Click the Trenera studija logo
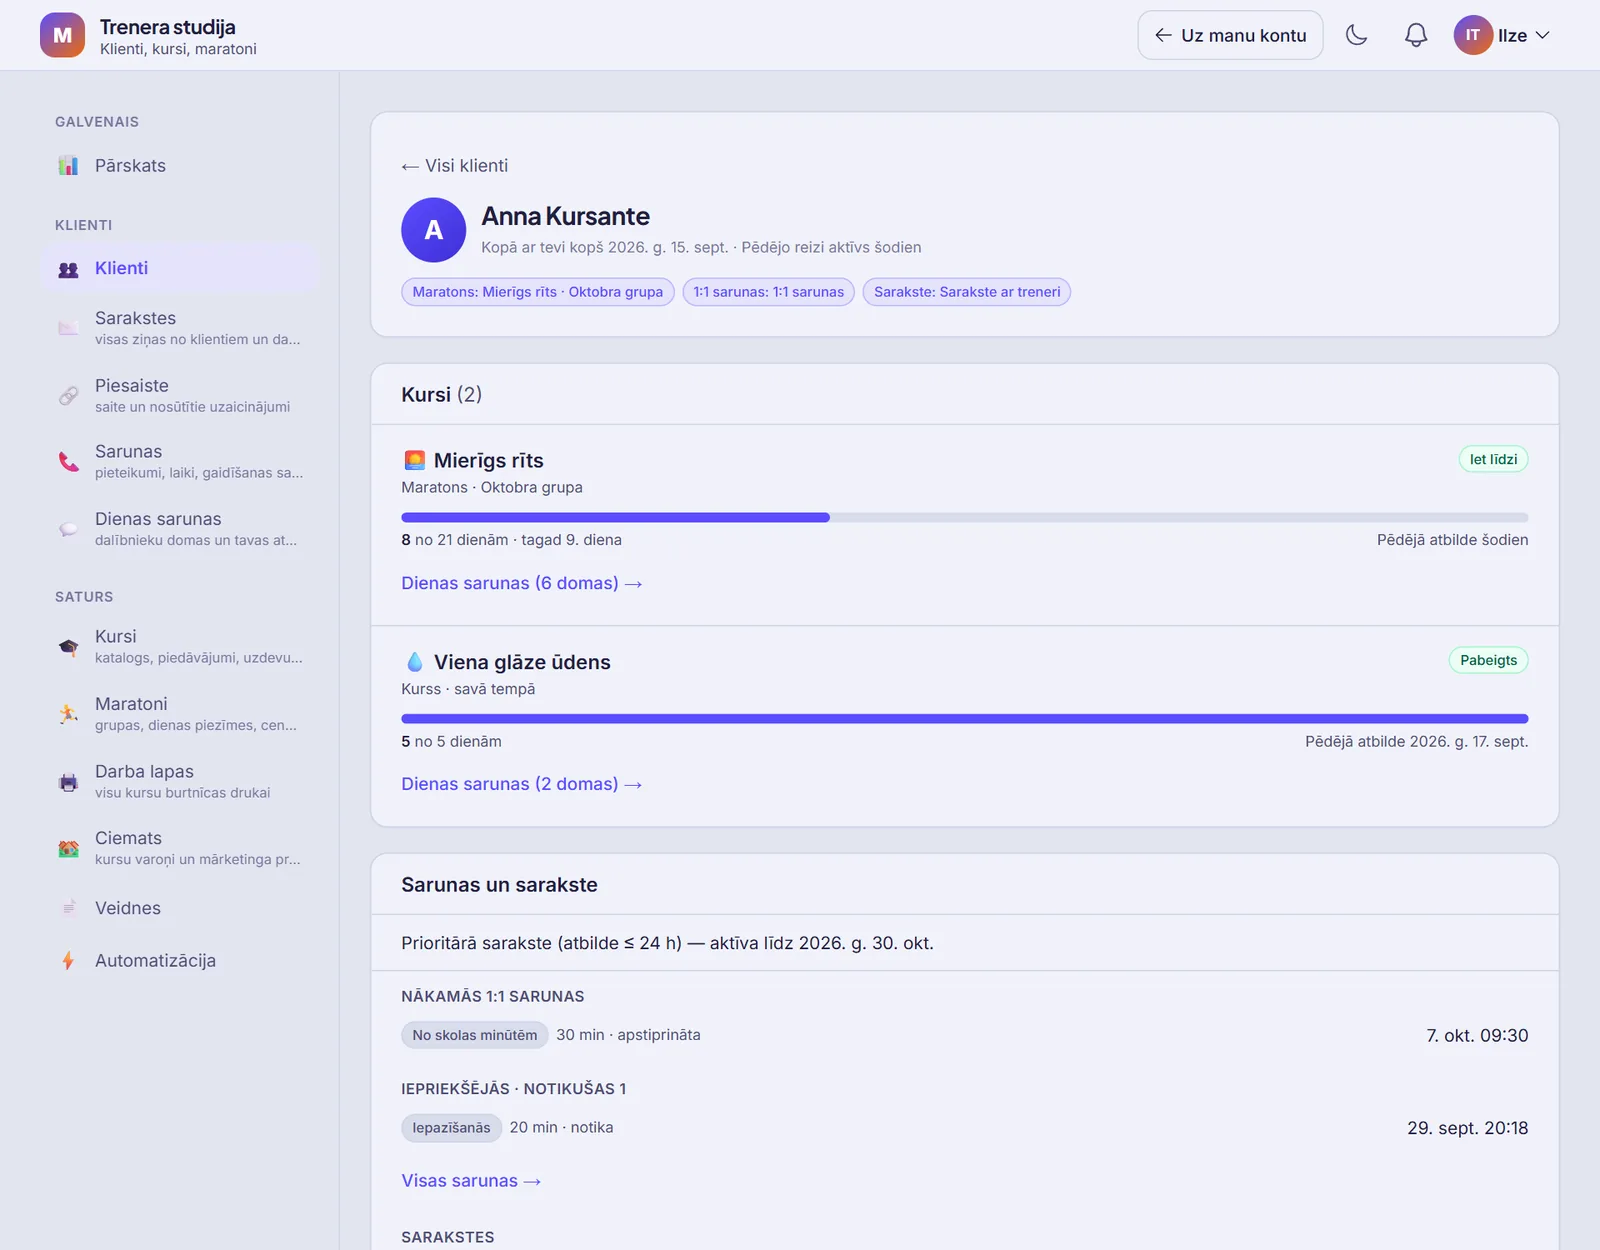This screenshot has height=1250, width=1600. coord(62,35)
